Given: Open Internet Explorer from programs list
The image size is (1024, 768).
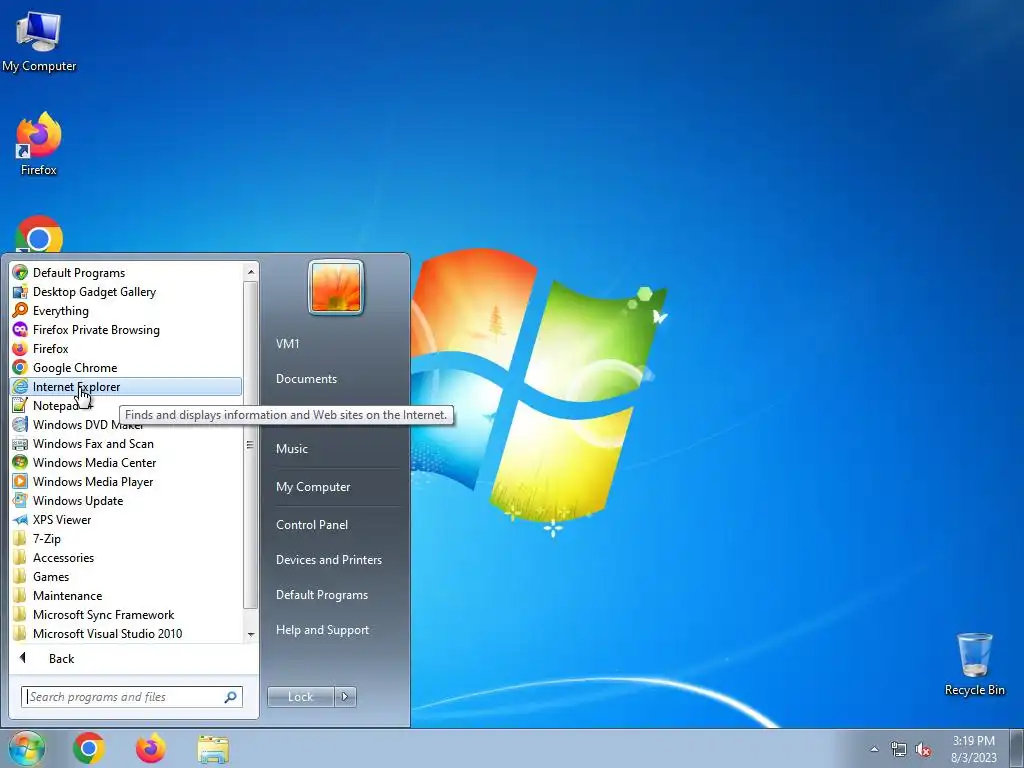Looking at the screenshot, I should [126, 387].
